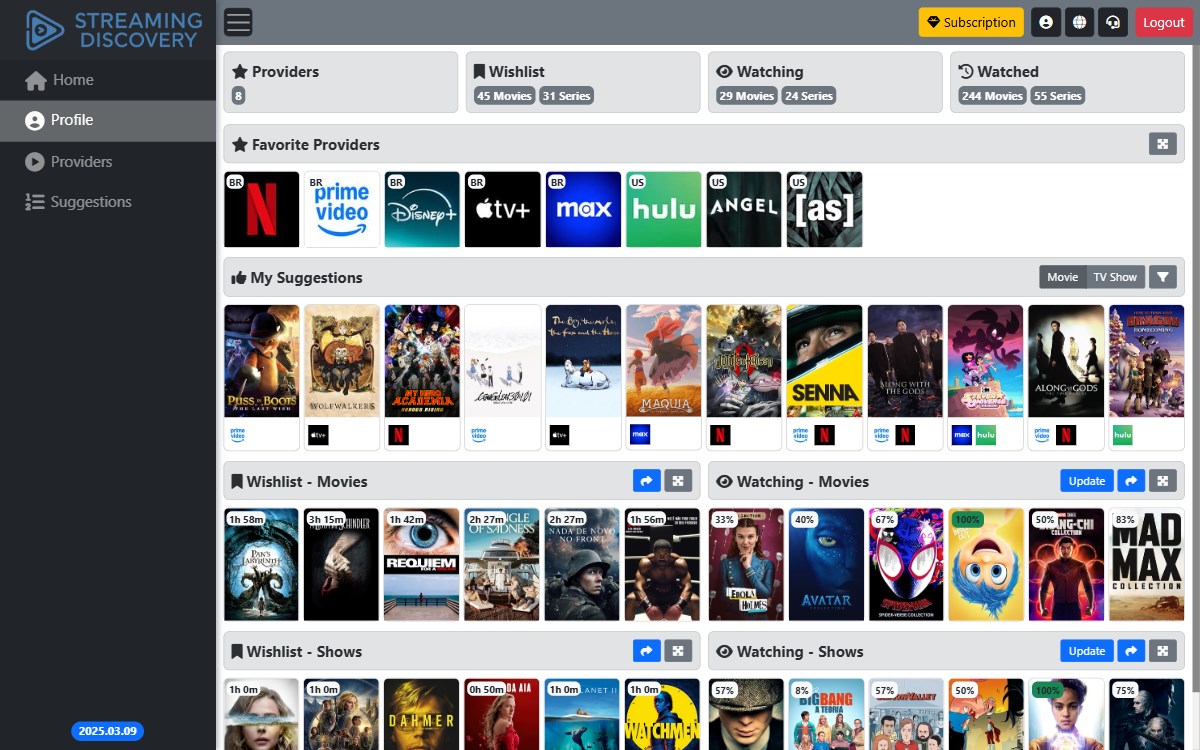Open the Maquia suggestion poster
The width and height of the screenshot is (1200, 750).
click(664, 361)
